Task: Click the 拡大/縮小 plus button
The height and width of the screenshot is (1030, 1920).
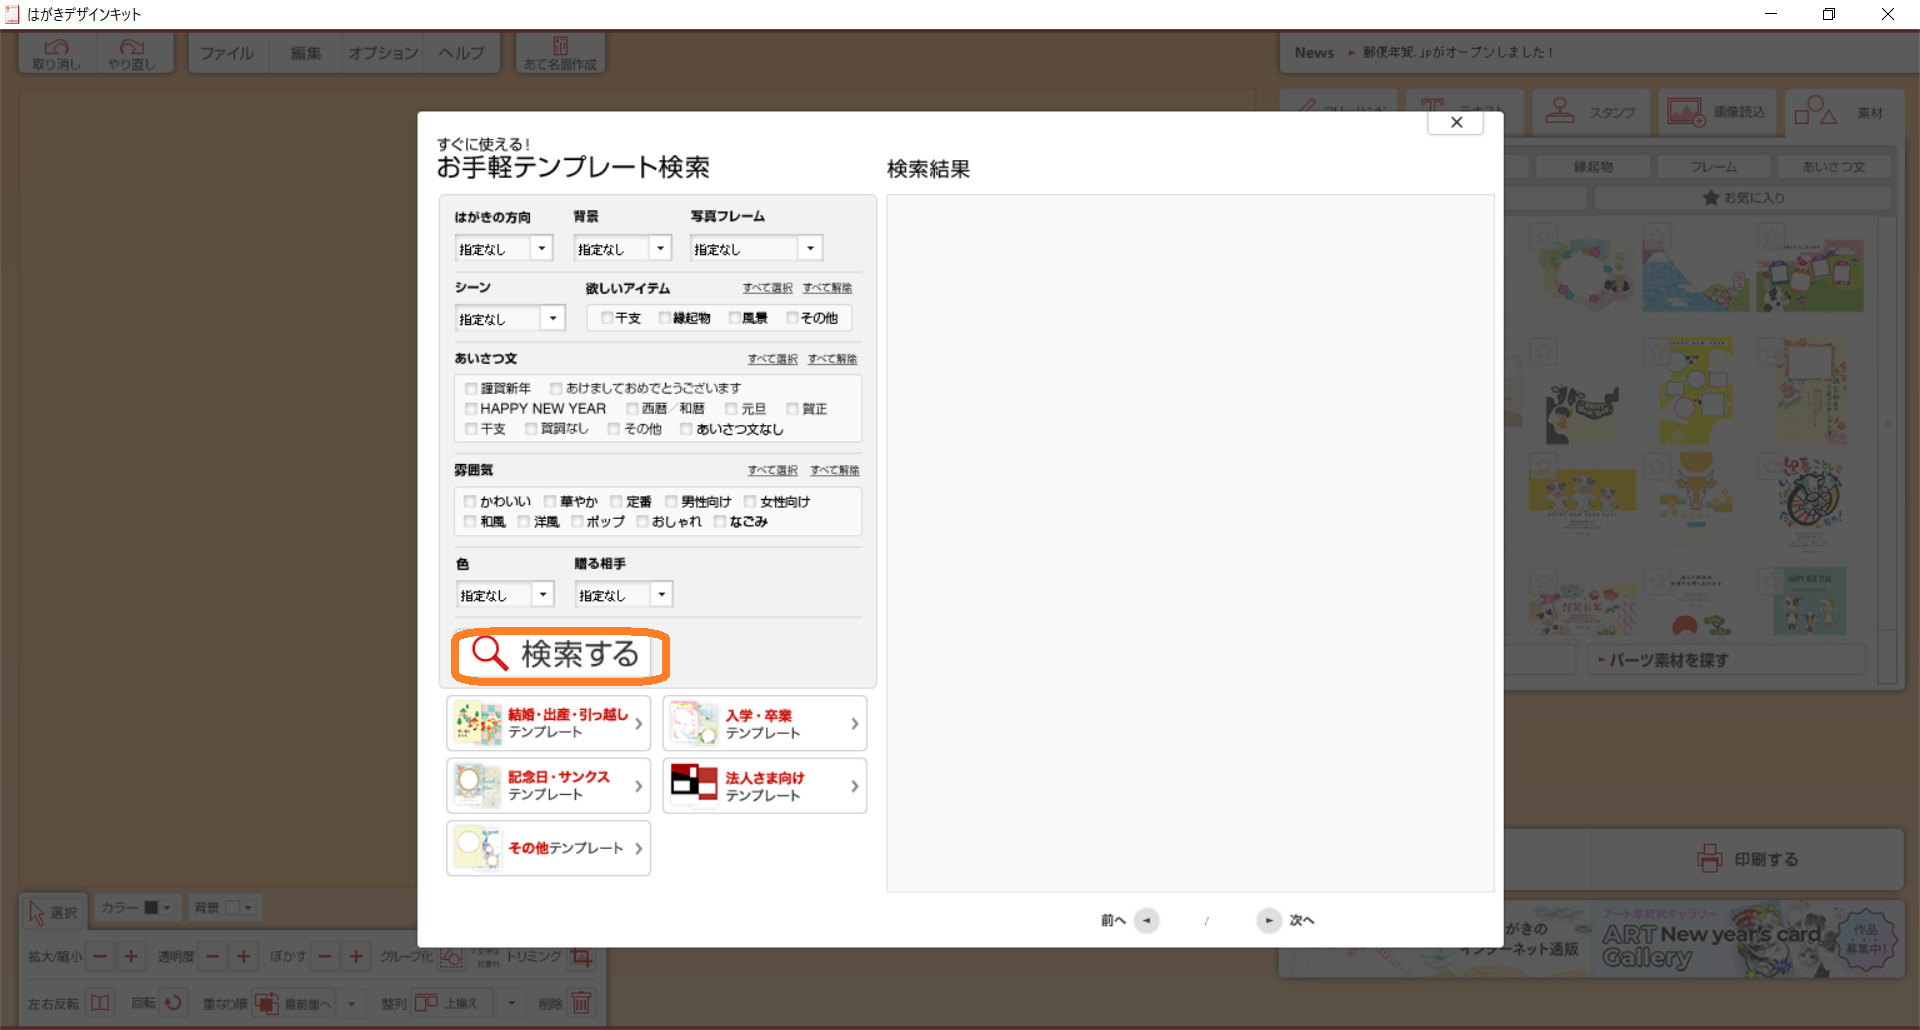Action: 131,957
